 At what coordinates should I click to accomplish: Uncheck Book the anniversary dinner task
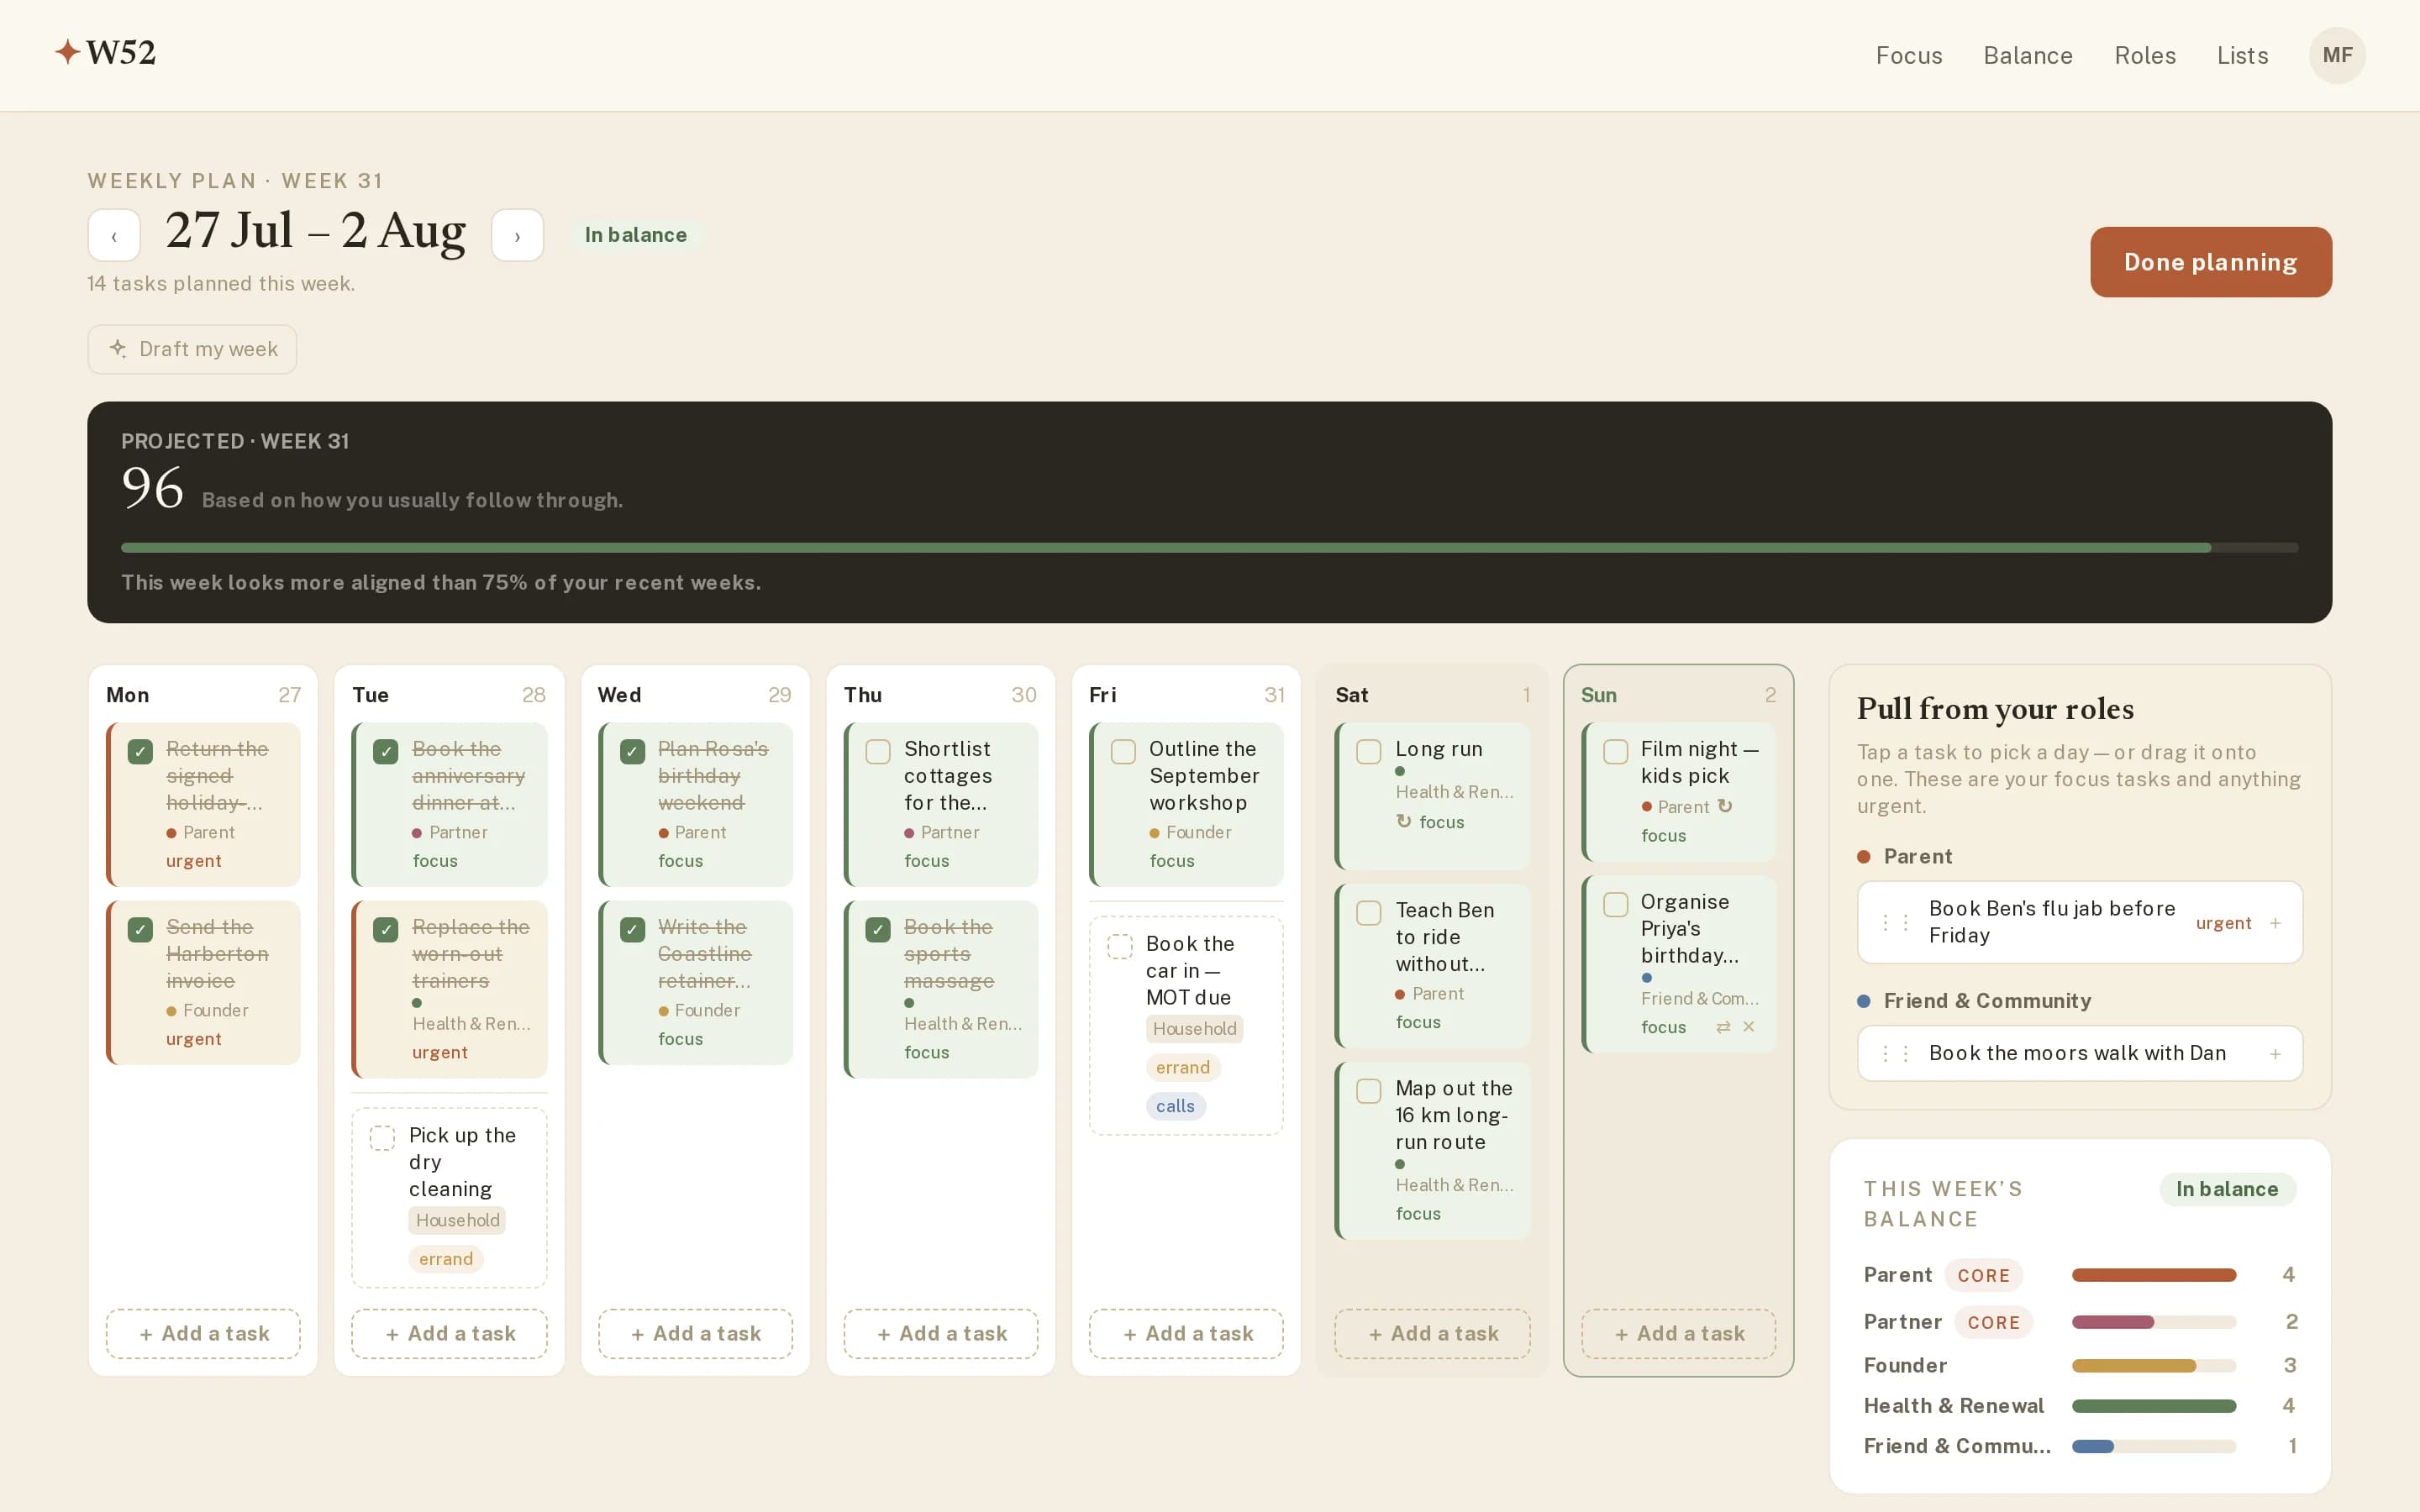[x=385, y=751]
